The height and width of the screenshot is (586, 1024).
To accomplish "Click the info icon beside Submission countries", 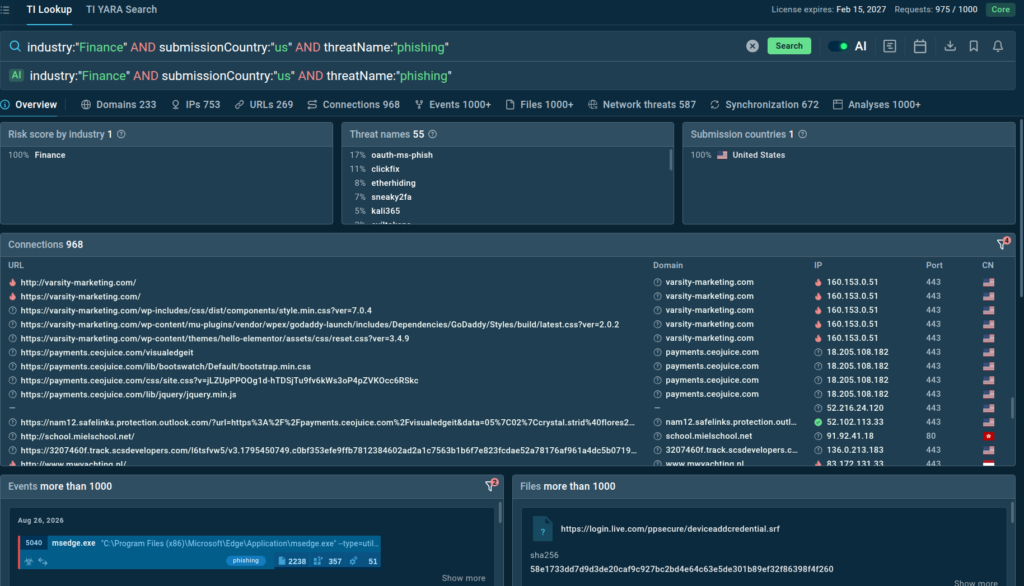I will point(803,134).
